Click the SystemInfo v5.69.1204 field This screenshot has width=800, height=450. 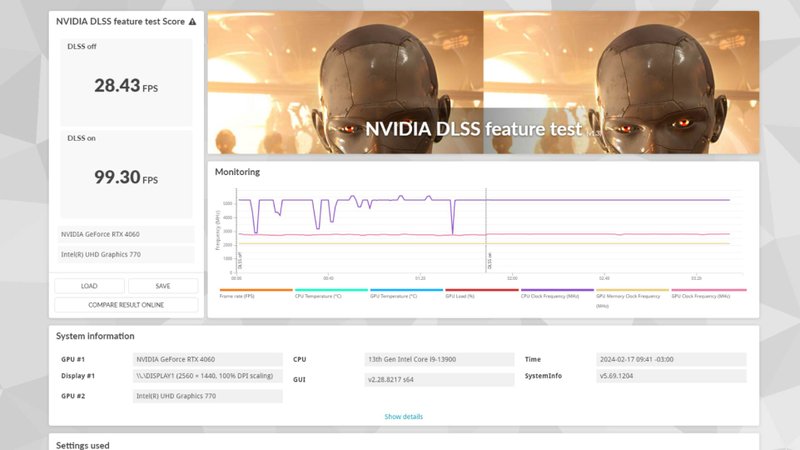point(671,376)
